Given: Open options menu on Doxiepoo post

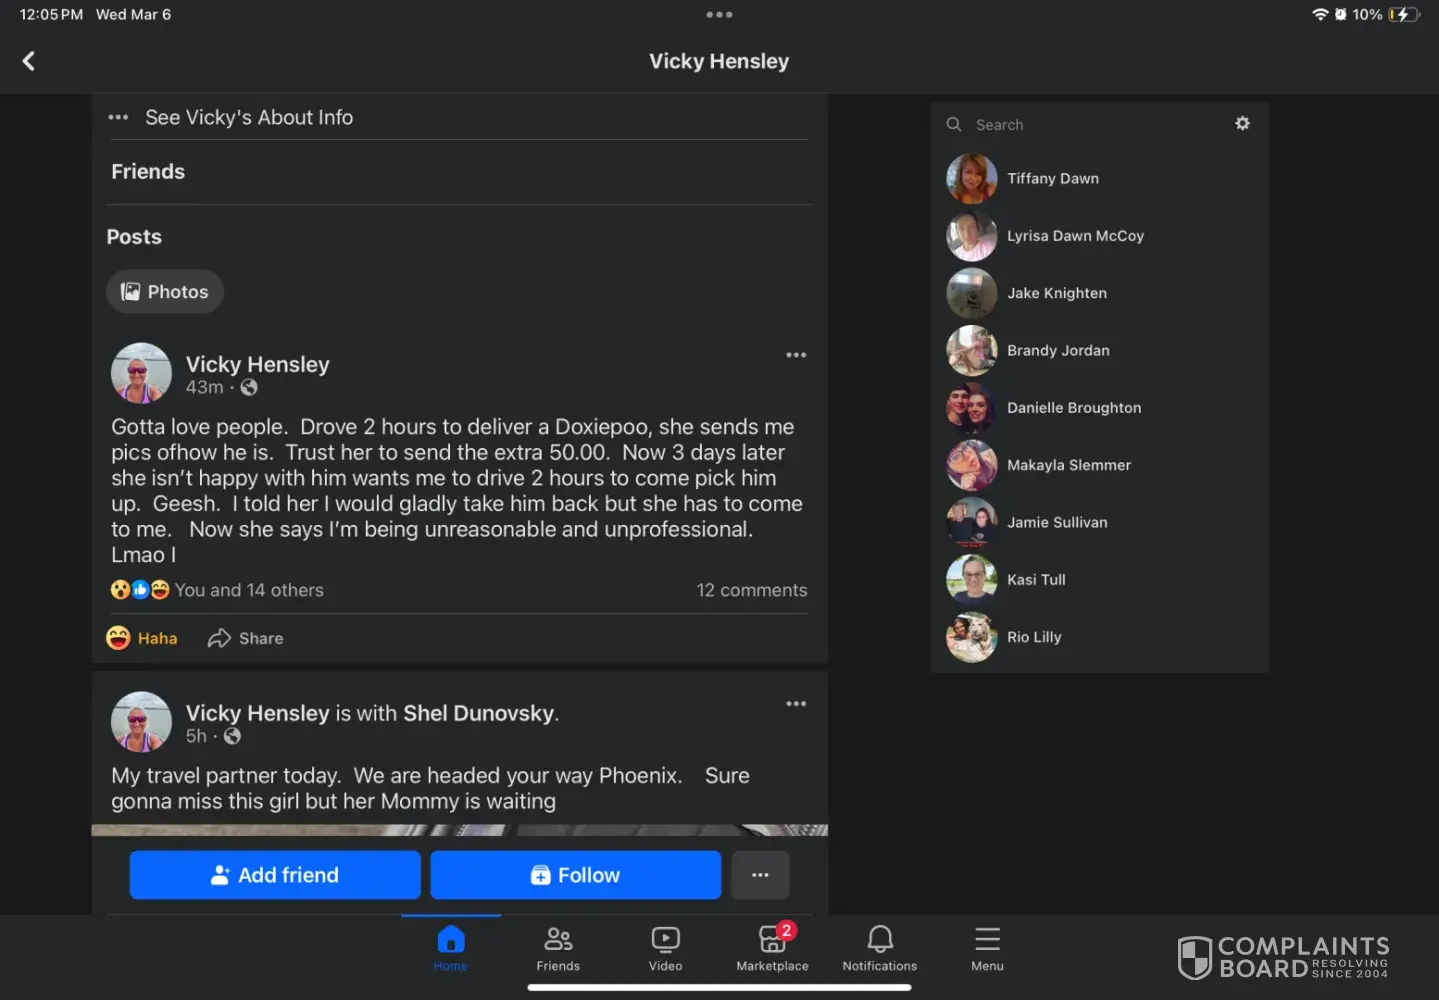Looking at the screenshot, I should [x=796, y=355].
